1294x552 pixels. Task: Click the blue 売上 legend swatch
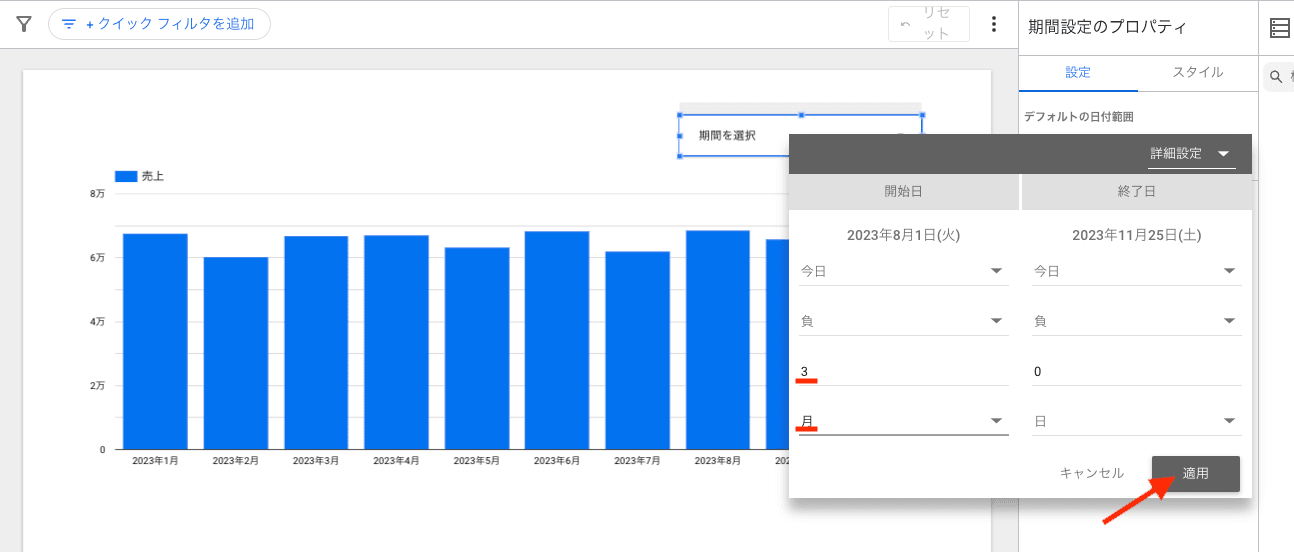coord(126,176)
